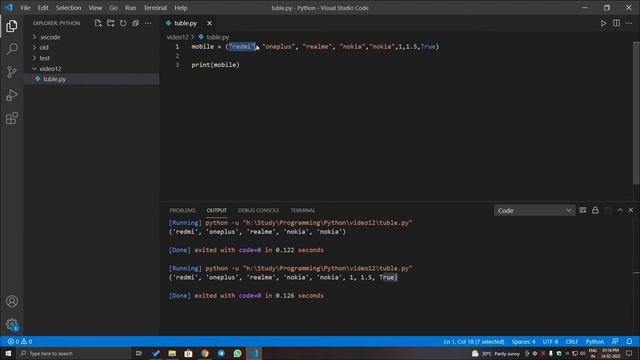Viewport: 640px width, 360px height.
Task: Click the errors and warnings status indicator
Action: click(20, 342)
